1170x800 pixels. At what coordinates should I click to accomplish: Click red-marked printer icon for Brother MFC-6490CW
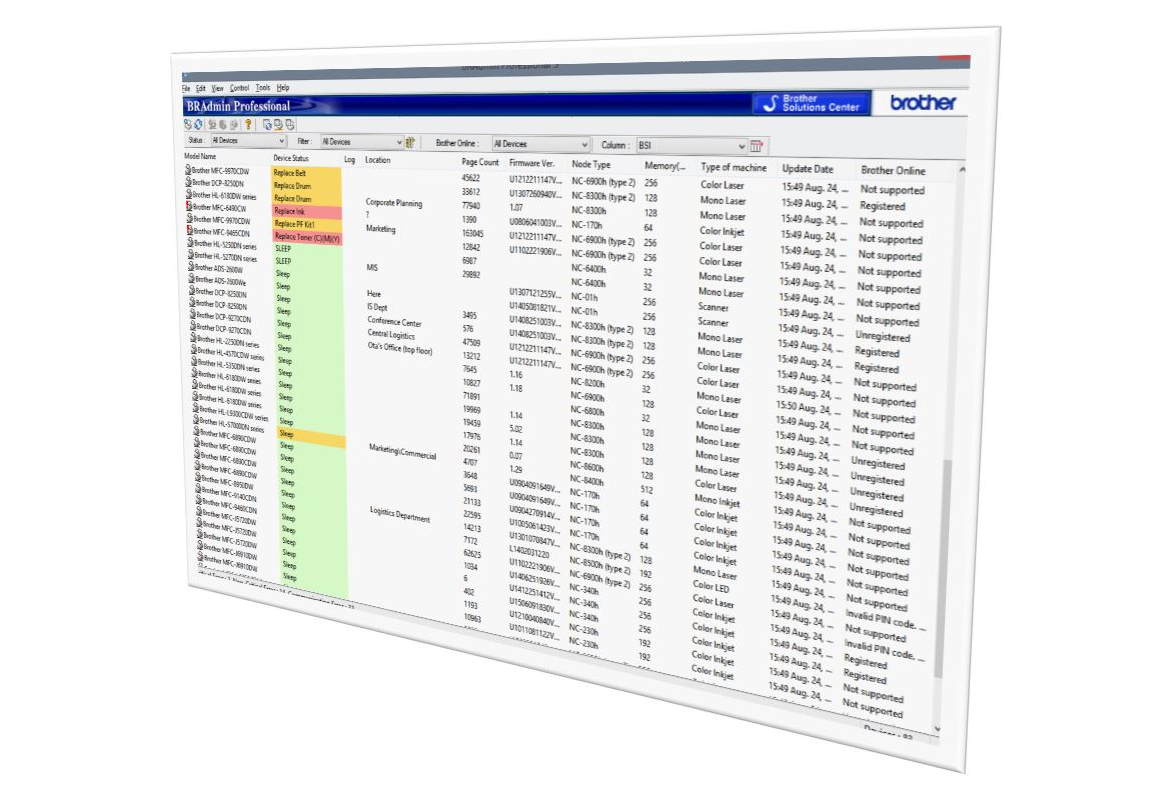click(x=189, y=207)
